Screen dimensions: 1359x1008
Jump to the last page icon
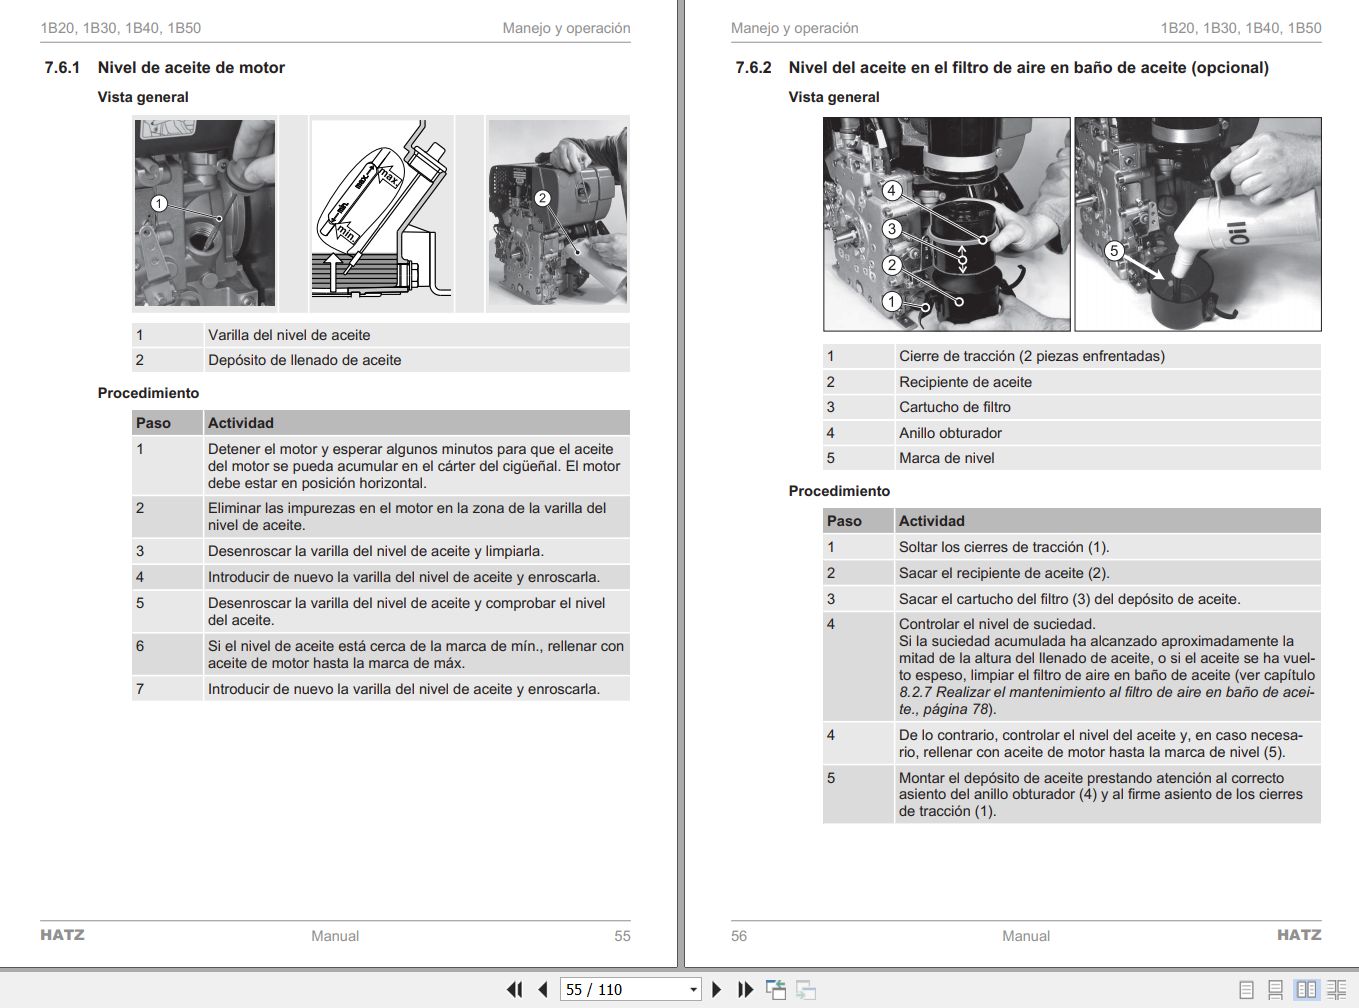point(745,989)
